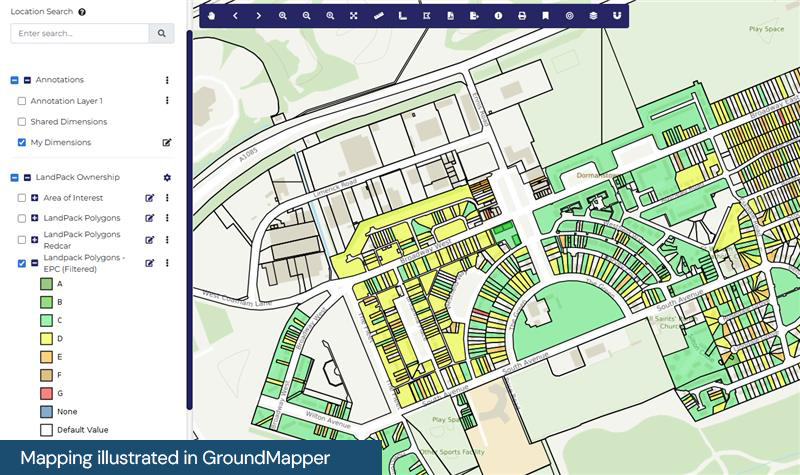
Task: Select the ruler measure tool
Action: [x=378, y=16]
